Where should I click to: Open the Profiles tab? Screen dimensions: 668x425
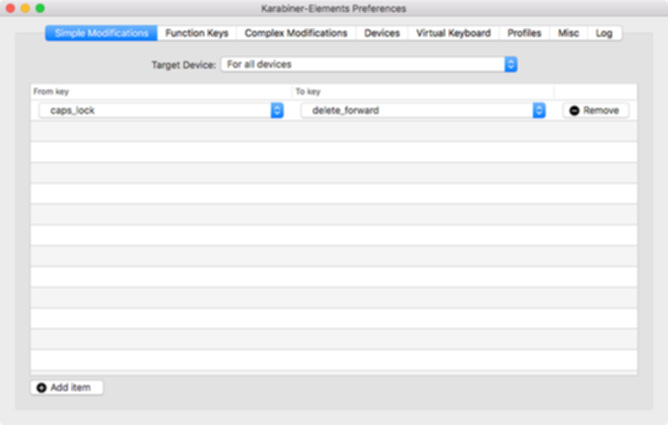pos(524,33)
